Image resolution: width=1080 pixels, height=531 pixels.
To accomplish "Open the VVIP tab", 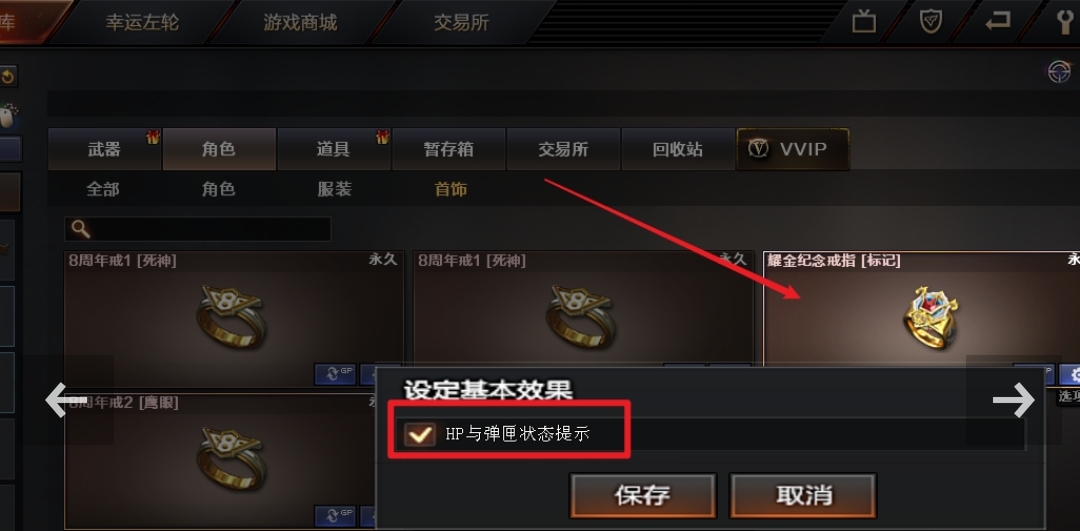I will 793,149.
